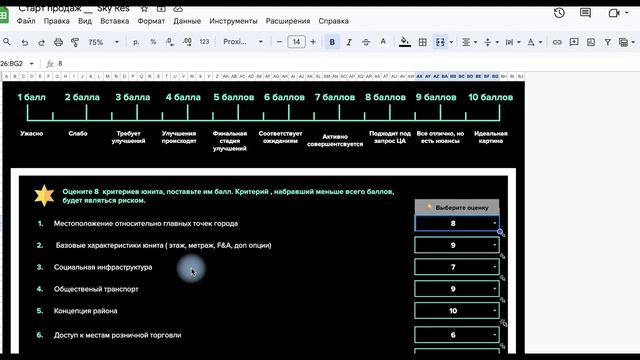Screen dimensions: 640x360
Task: Open rating dropdown for Концепция района
Action: (495, 311)
